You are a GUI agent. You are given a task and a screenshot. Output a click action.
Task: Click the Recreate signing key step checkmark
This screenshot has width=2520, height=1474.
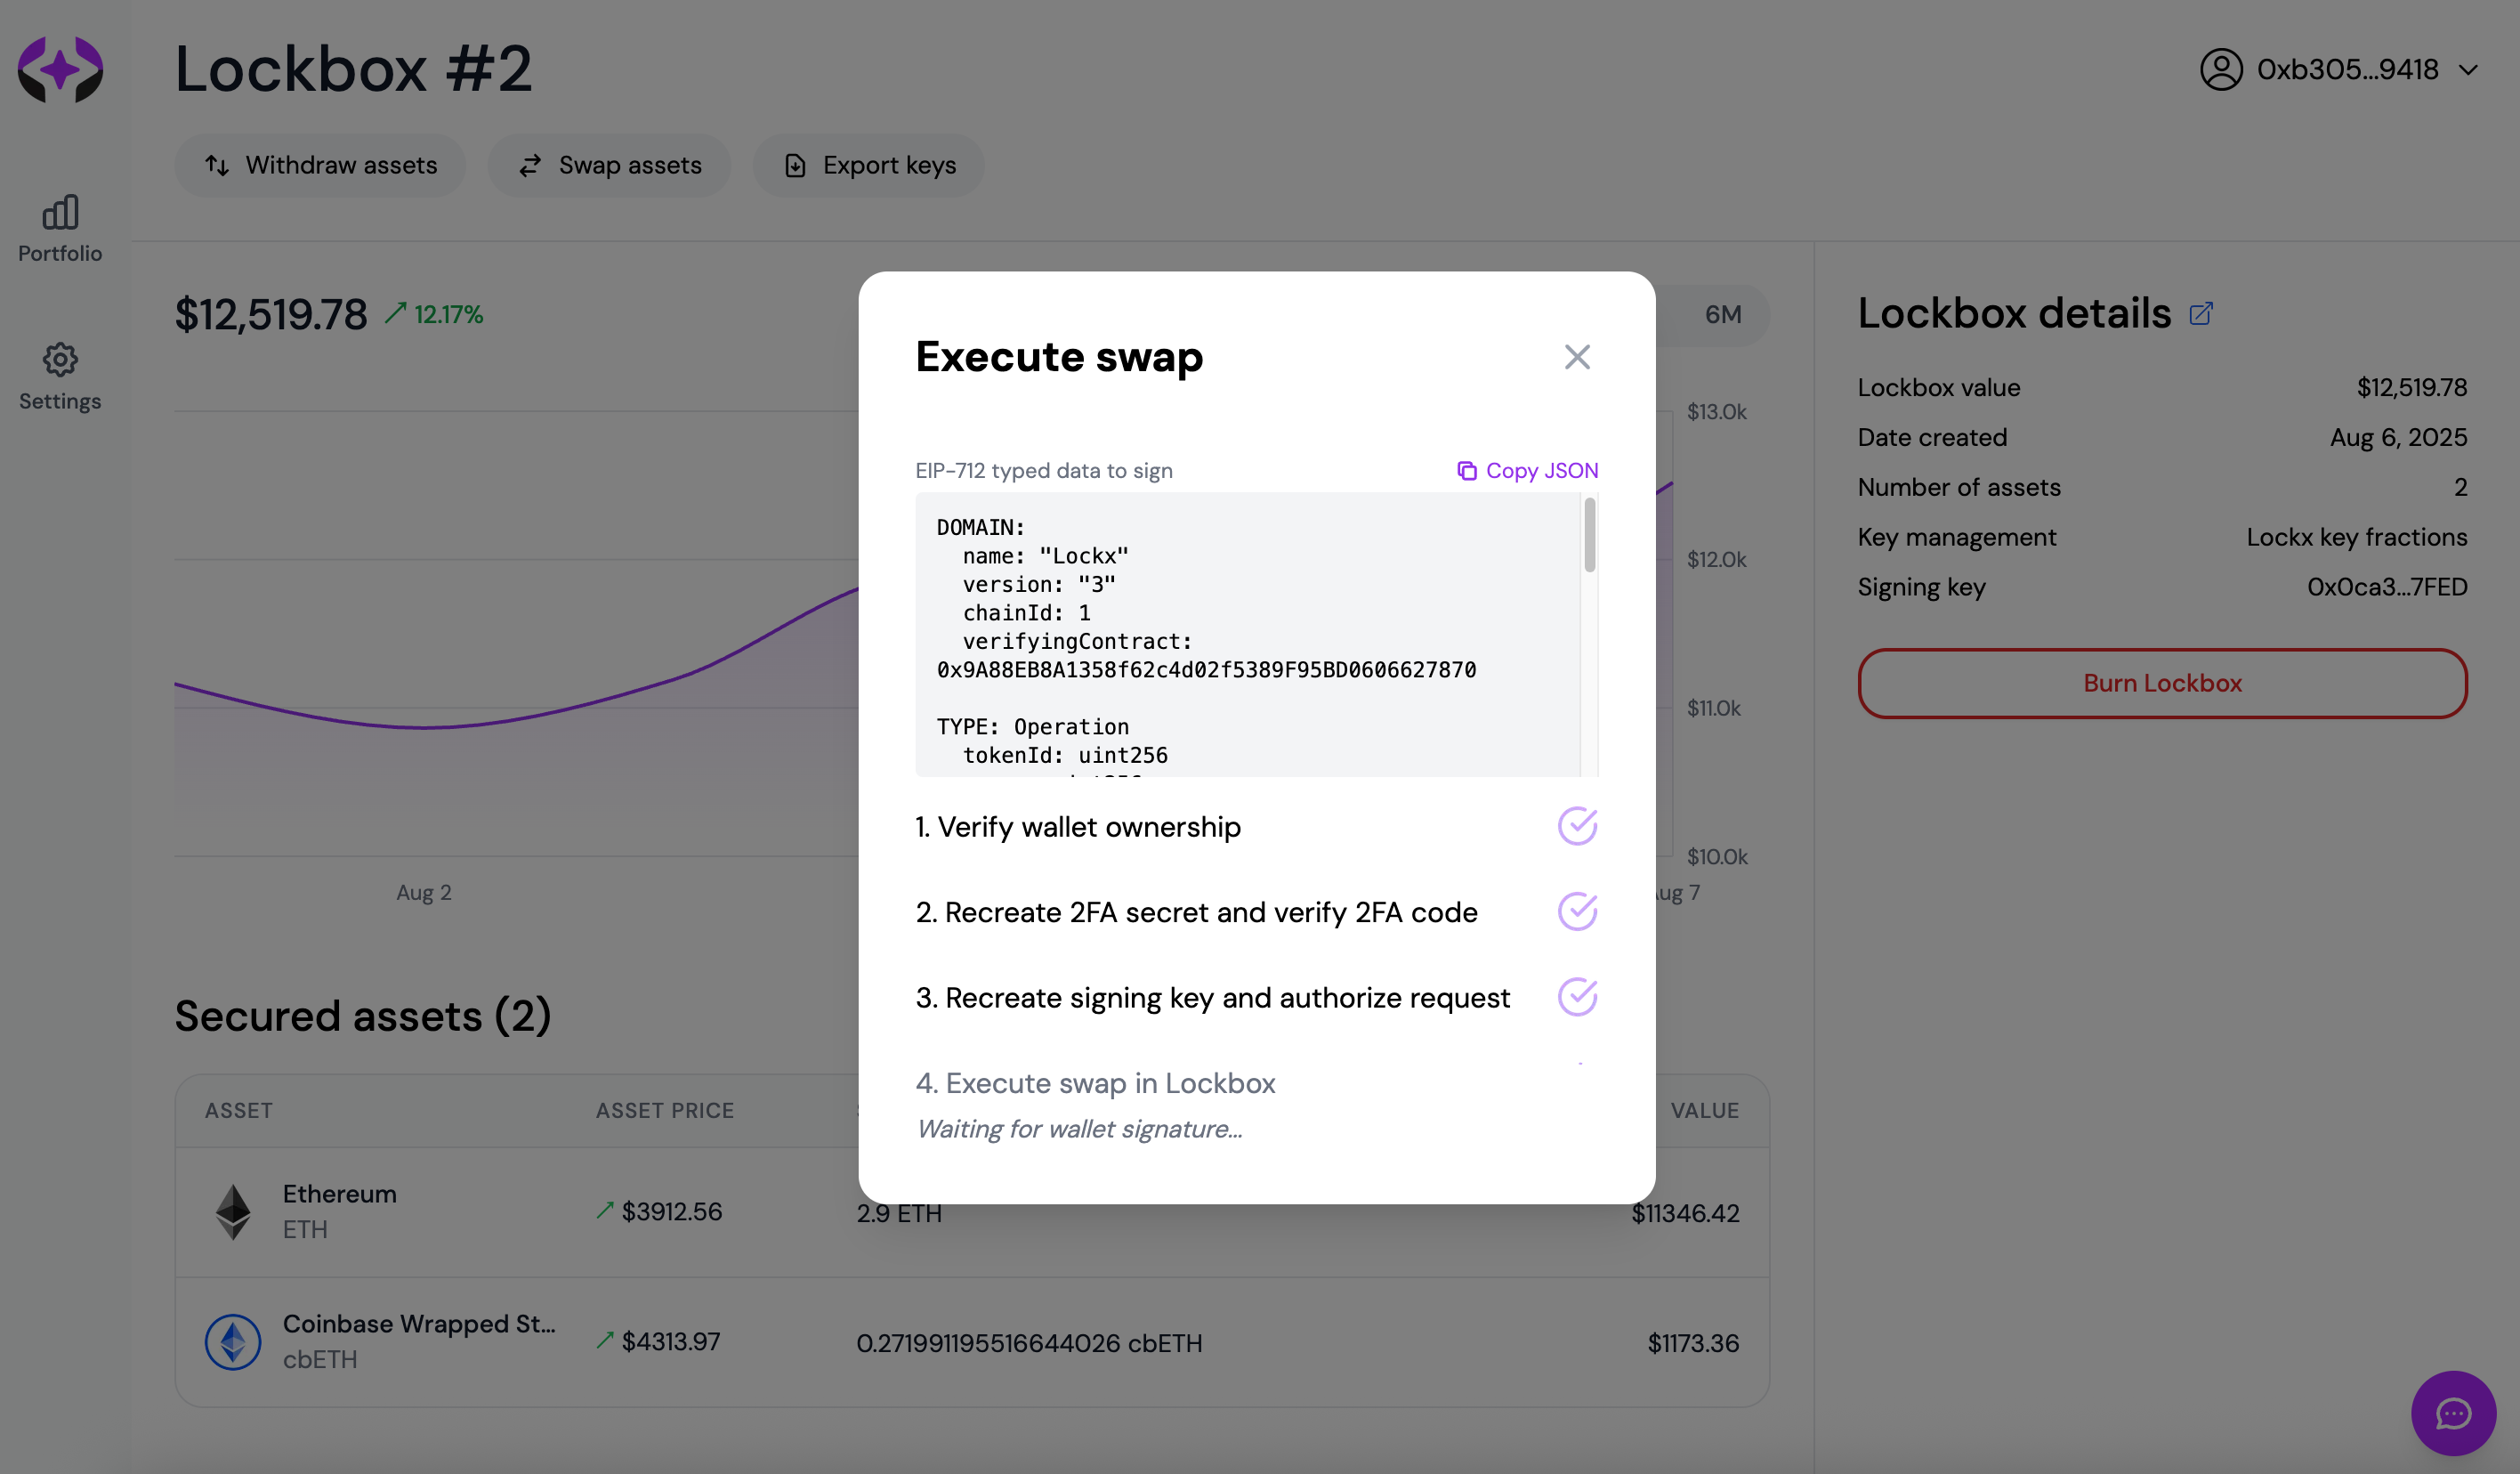1577,997
